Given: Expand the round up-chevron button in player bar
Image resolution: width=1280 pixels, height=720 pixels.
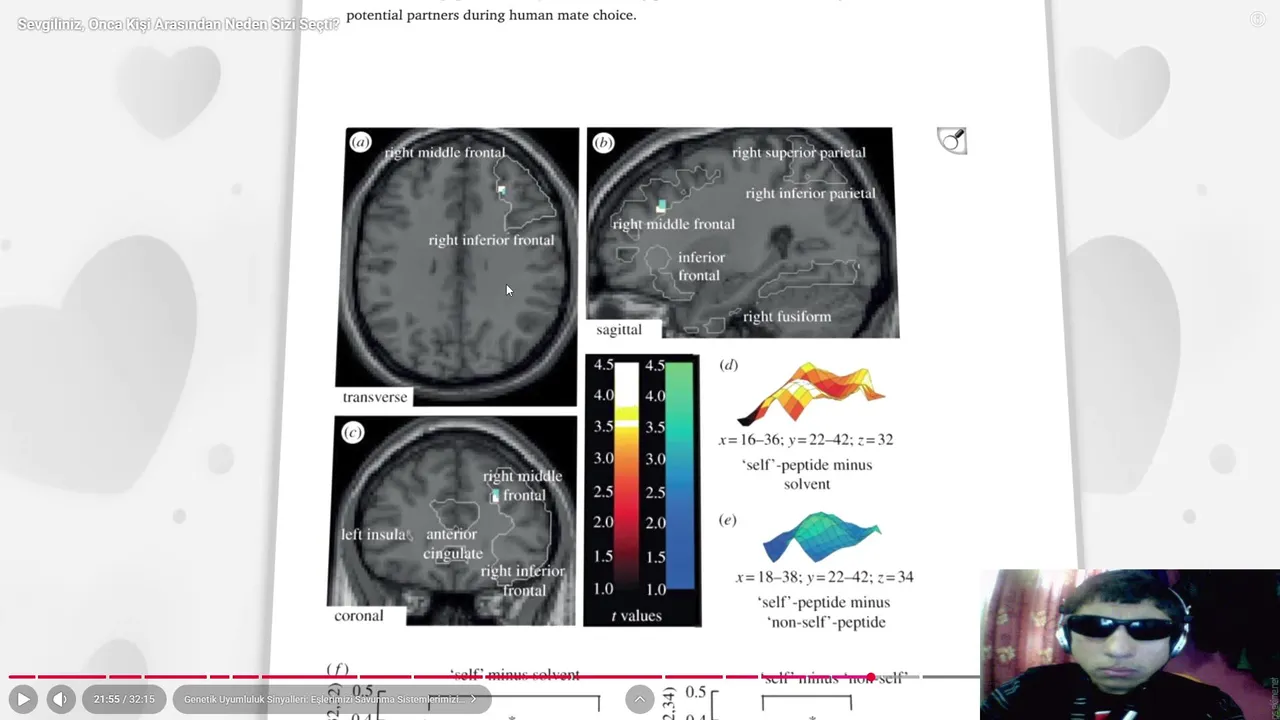Looking at the screenshot, I should [640, 699].
